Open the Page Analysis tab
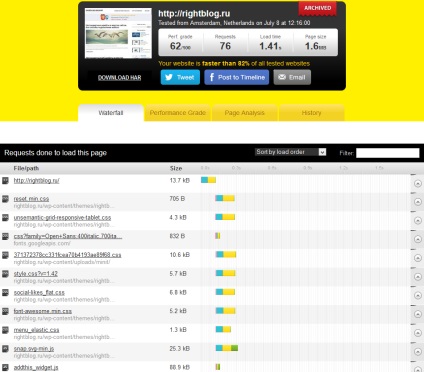This screenshot has width=424, height=372. click(x=245, y=113)
